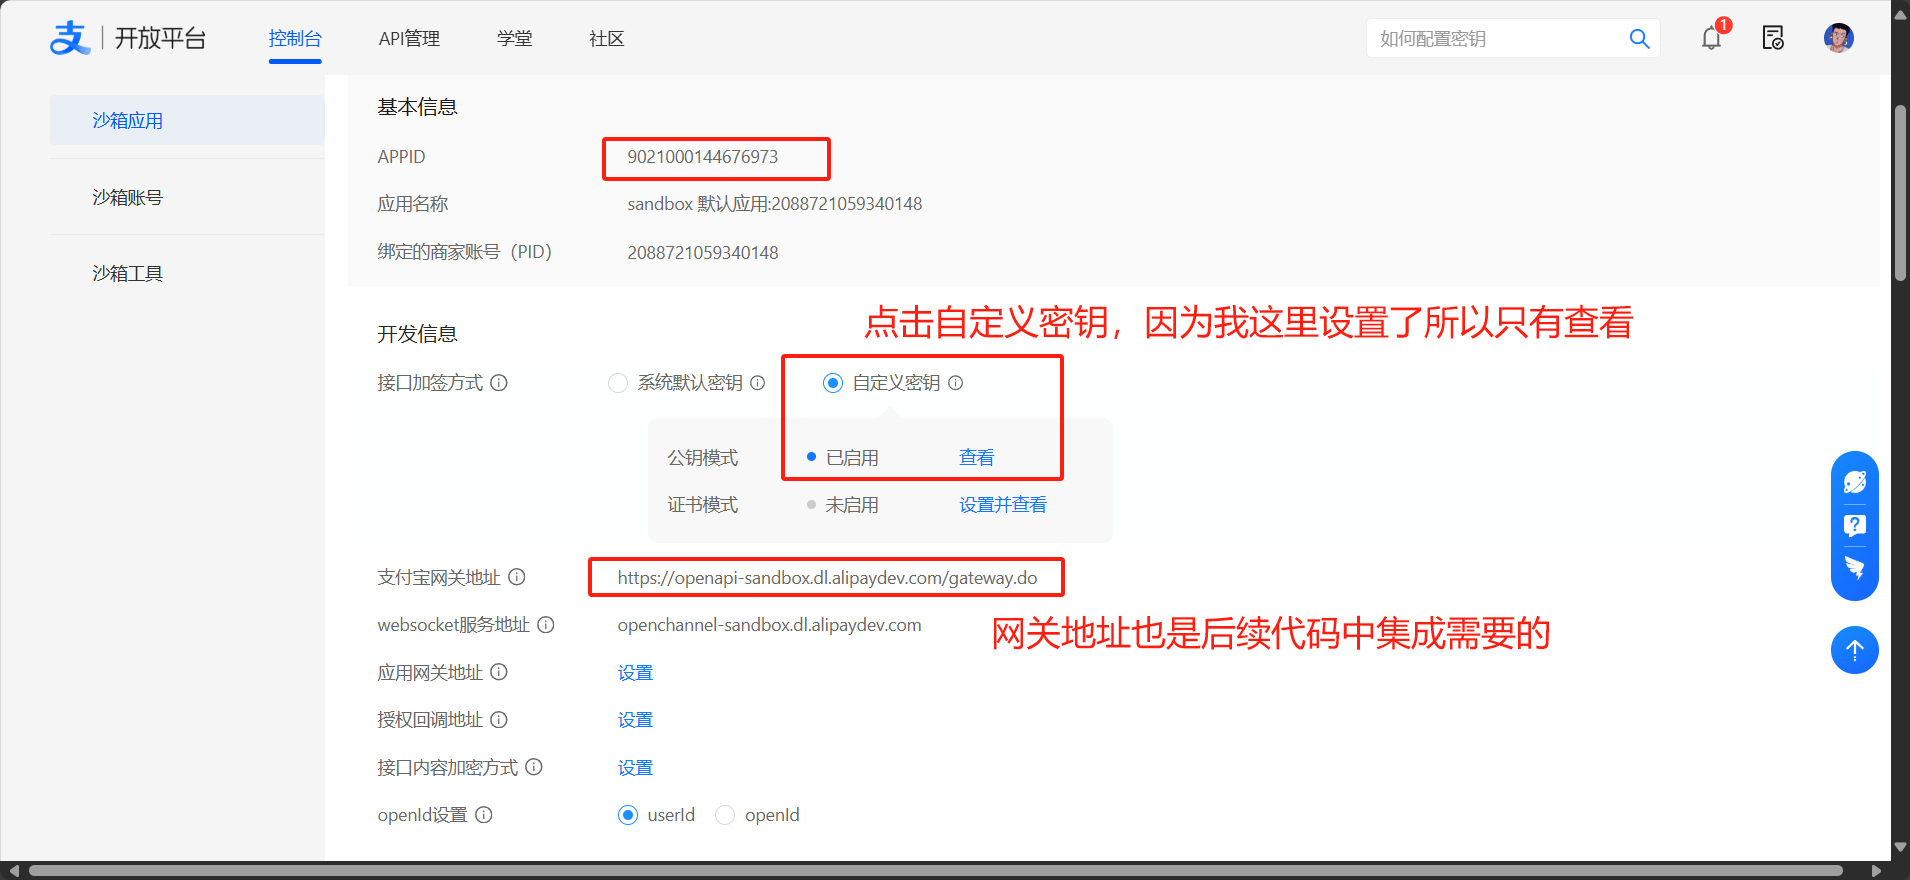This screenshot has height=880, width=1910.
Task: Click the search magnifier icon
Action: tap(1639, 39)
